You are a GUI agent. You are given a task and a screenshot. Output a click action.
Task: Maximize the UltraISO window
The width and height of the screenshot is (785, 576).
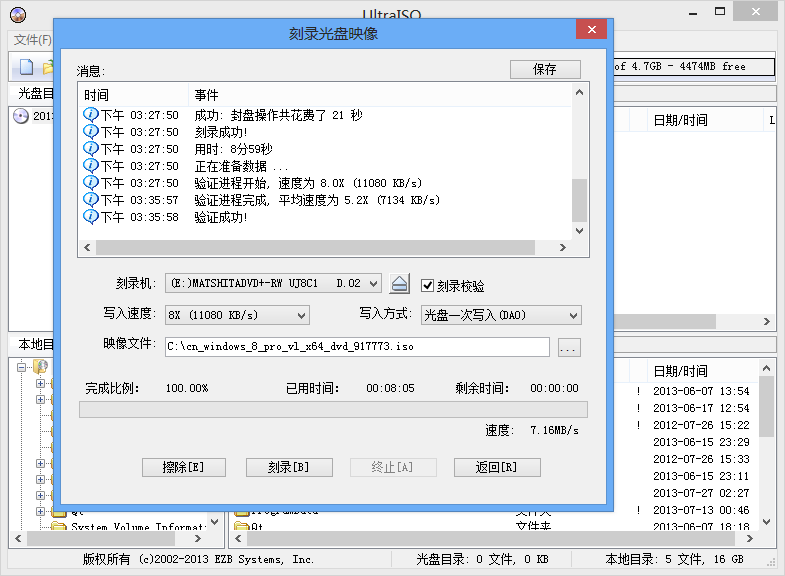(720, 12)
